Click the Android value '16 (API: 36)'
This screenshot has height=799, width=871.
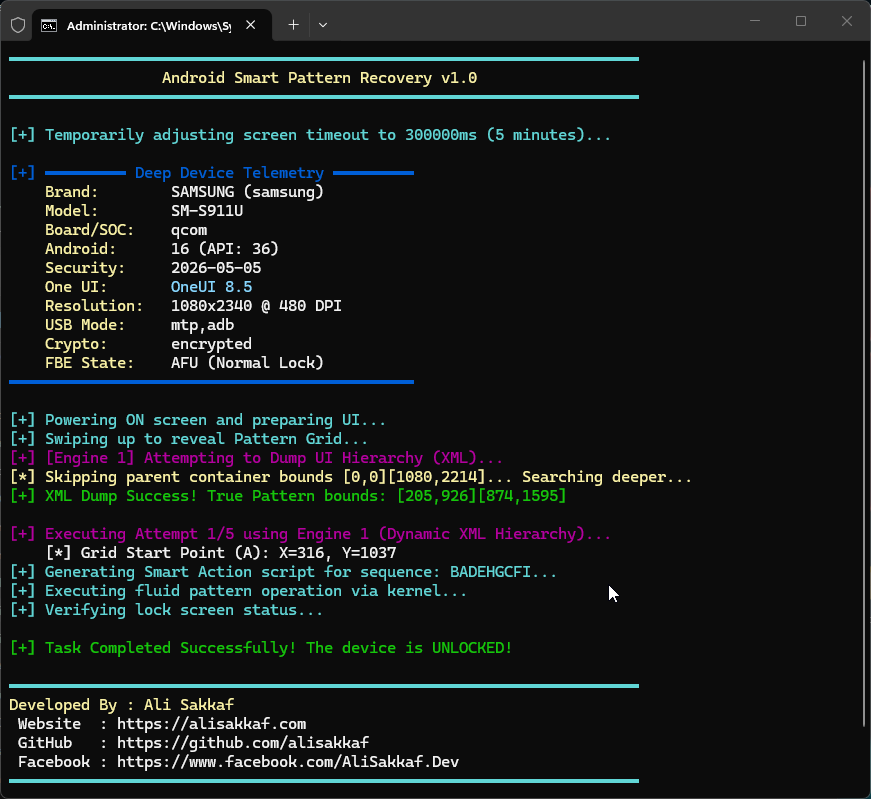(x=224, y=249)
